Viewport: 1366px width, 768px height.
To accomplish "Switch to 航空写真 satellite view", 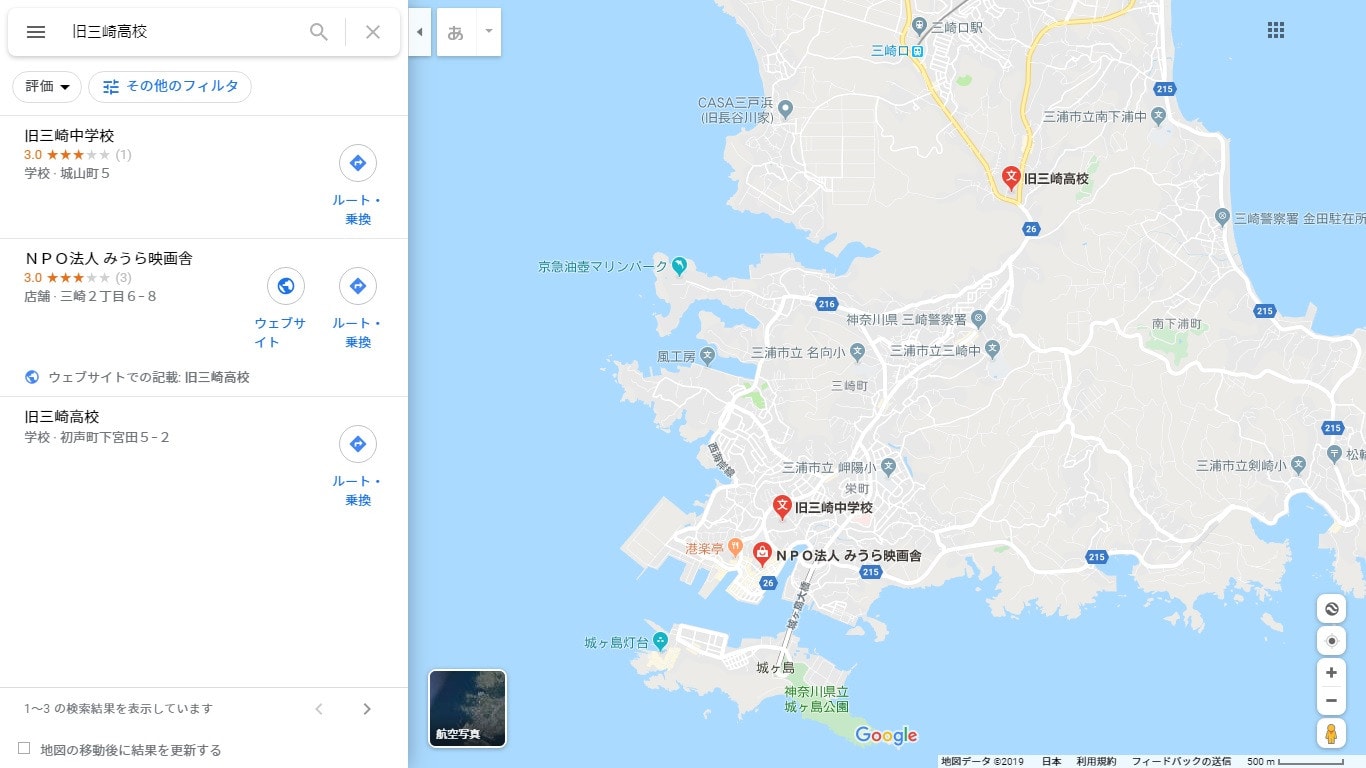I will pyautogui.click(x=467, y=708).
